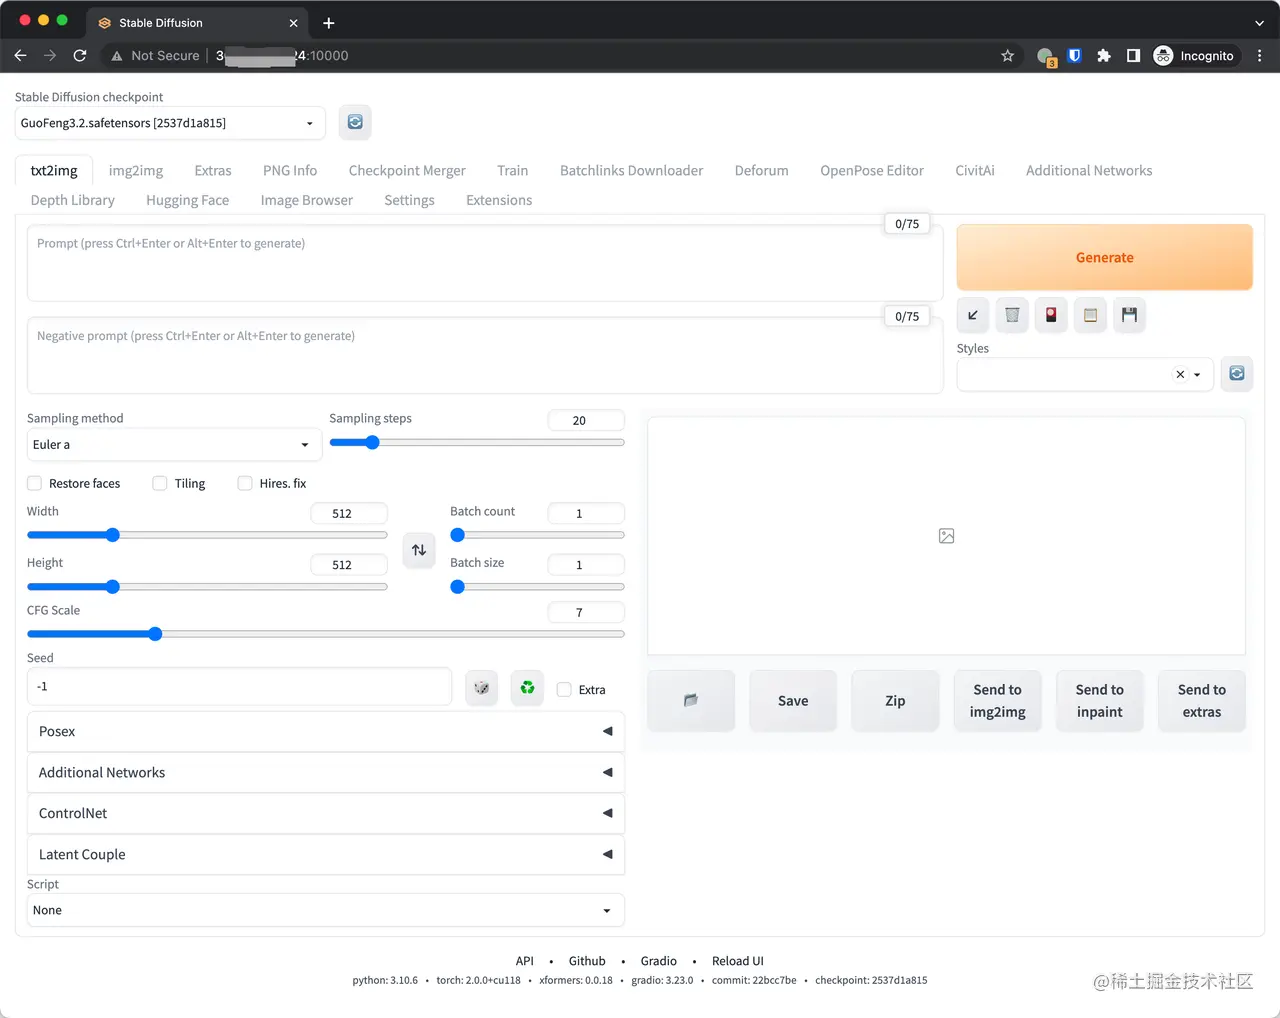This screenshot has height=1018, width=1280.
Task: Open the API footer link
Action: click(525, 961)
